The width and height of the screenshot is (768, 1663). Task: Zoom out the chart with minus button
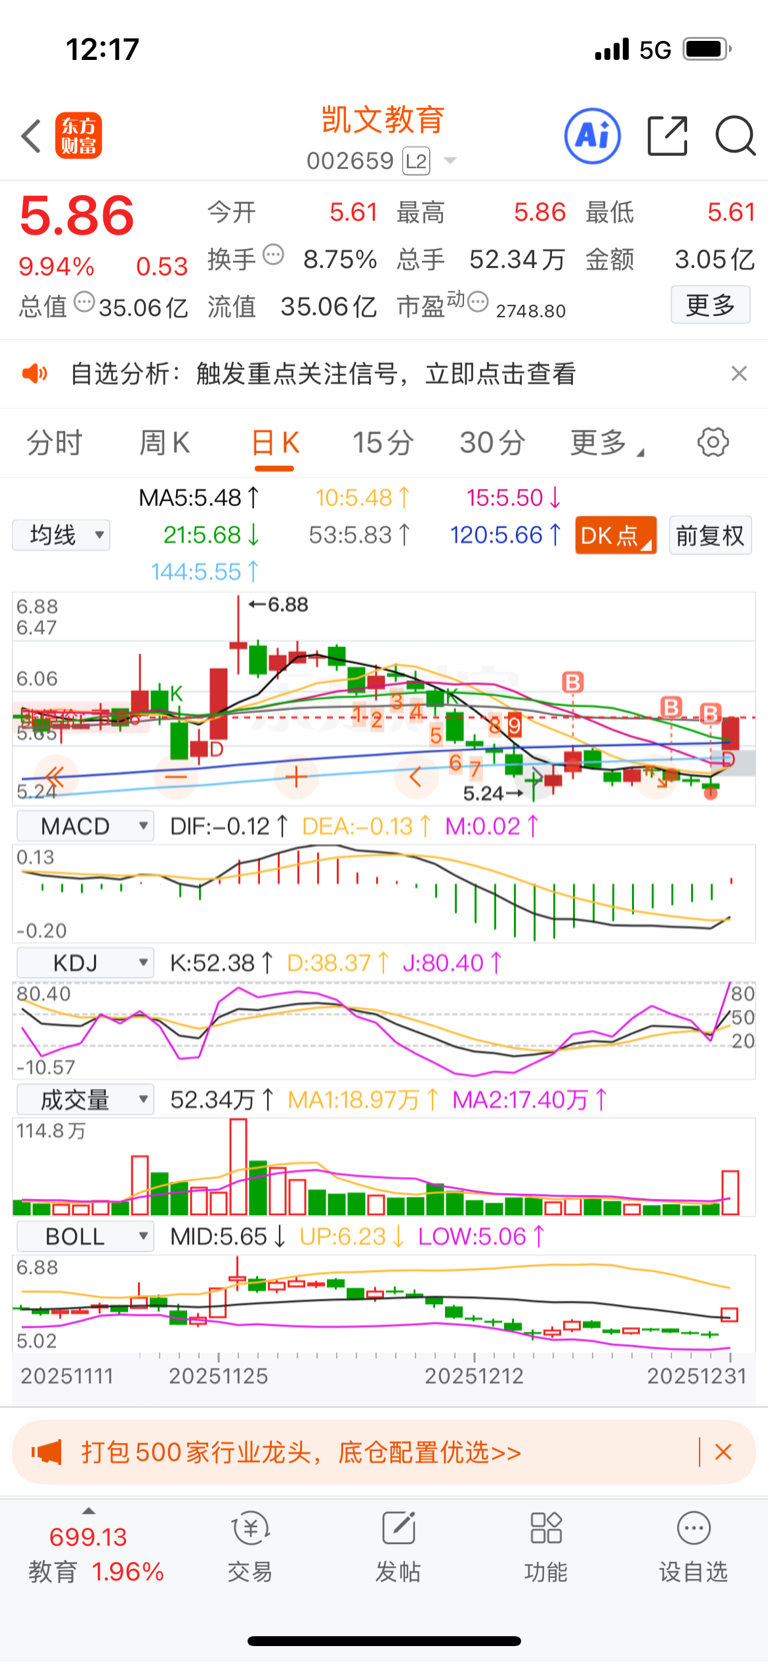click(x=175, y=776)
